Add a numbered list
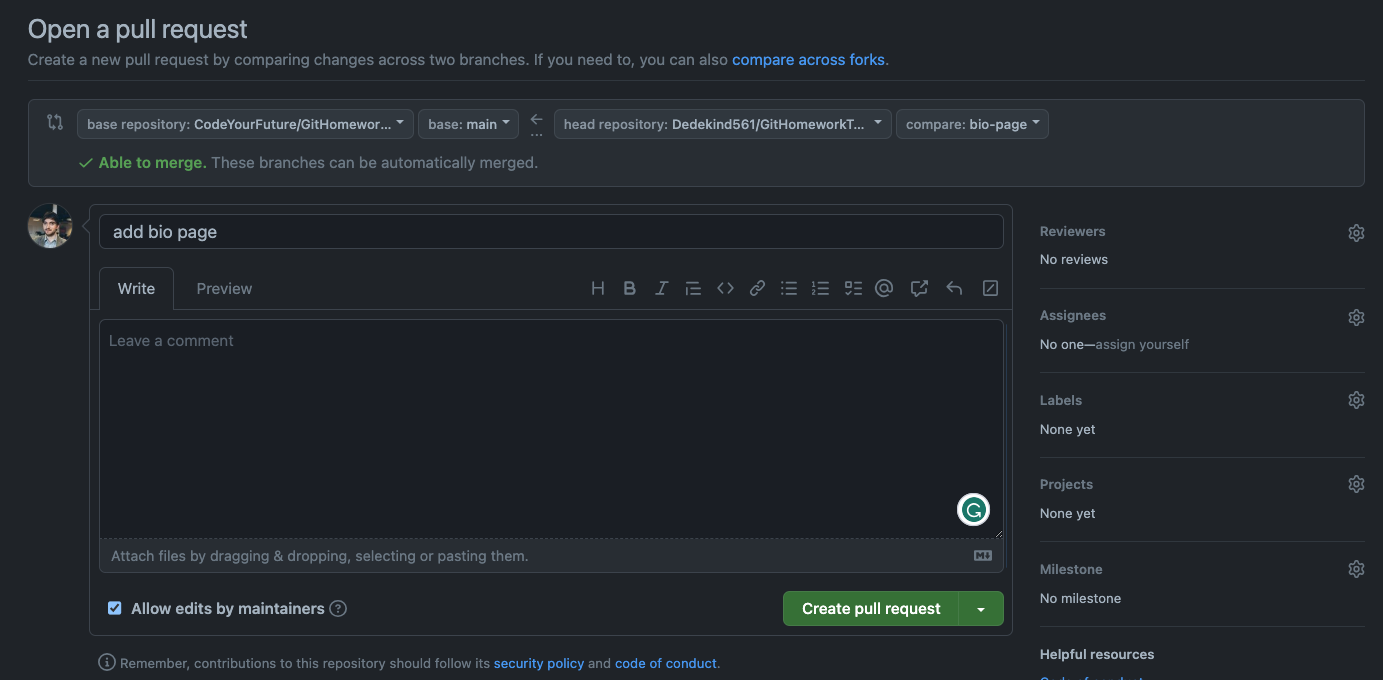The image size is (1383, 680). pyautogui.click(x=821, y=287)
